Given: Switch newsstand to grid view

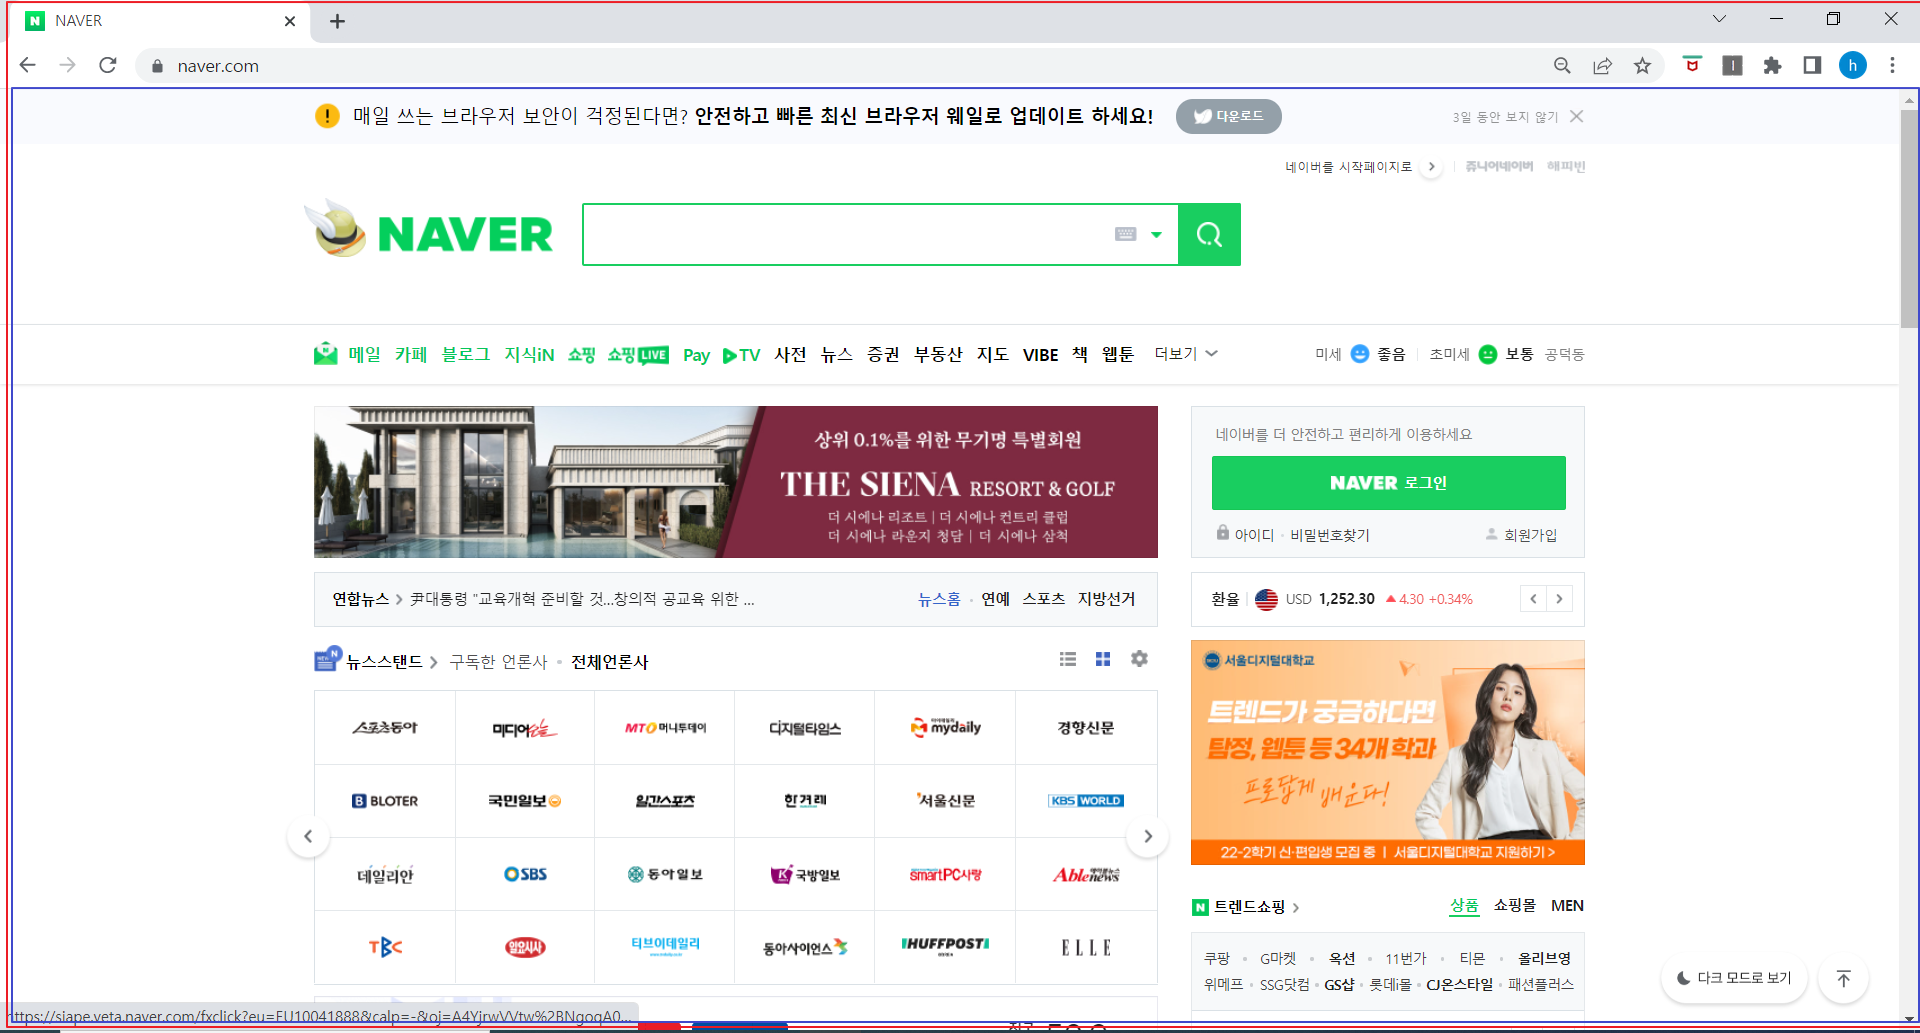Looking at the screenshot, I should tap(1103, 659).
